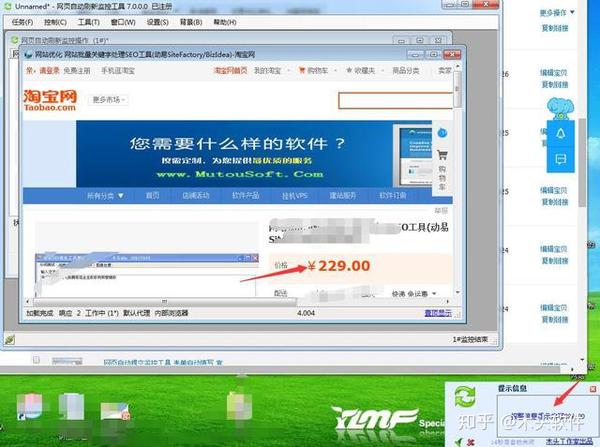Click the 1#监控结束 status text
Screen dimensions: 600x447
pos(470,339)
